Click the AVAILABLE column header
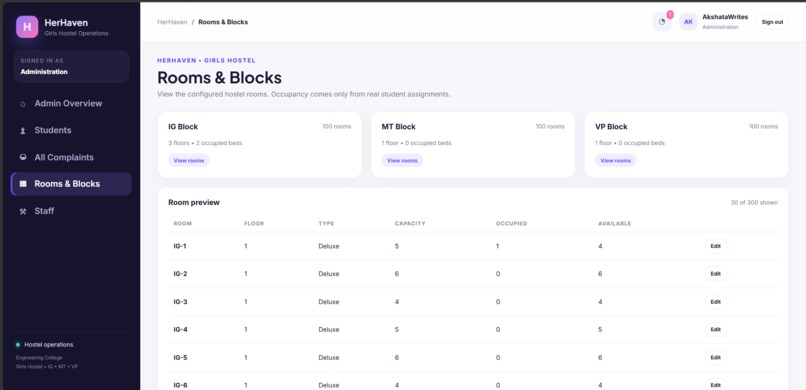This screenshot has height=390, width=806. 614,224
